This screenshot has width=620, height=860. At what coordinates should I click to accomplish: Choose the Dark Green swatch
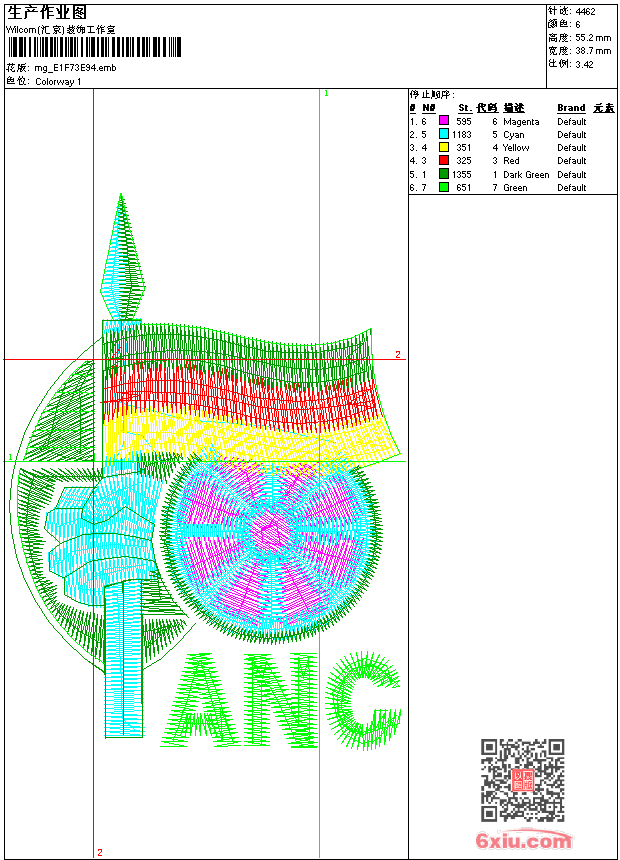coord(444,174)
